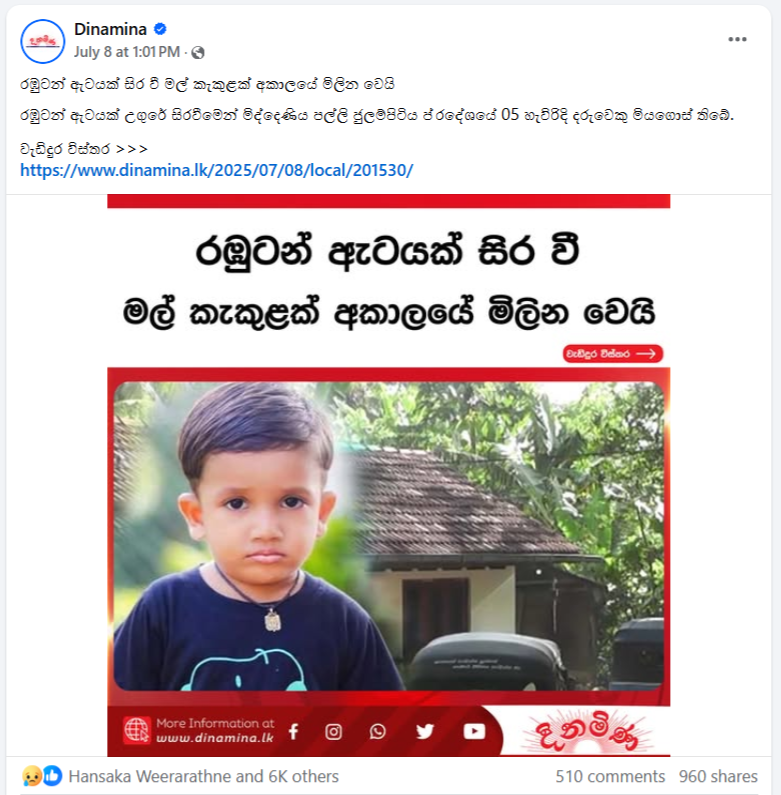Open the news post image thumbnail
The height and width of the screenshot is (795, 781).
click(388, 475)
